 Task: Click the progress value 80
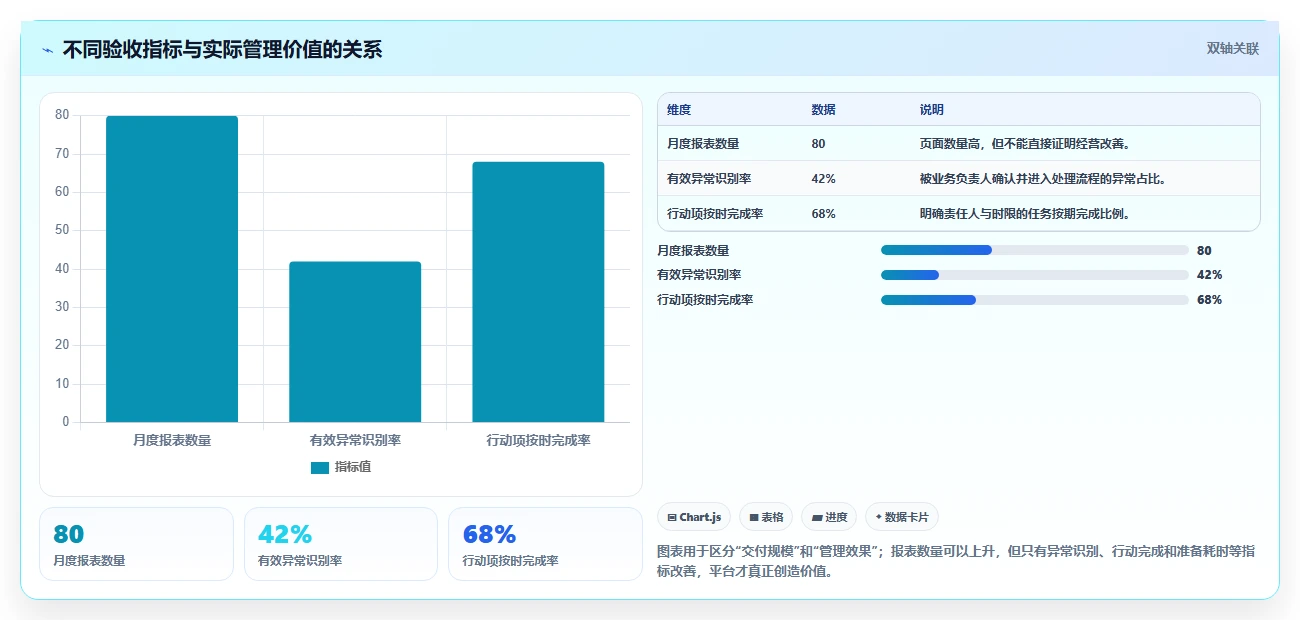1204,251
